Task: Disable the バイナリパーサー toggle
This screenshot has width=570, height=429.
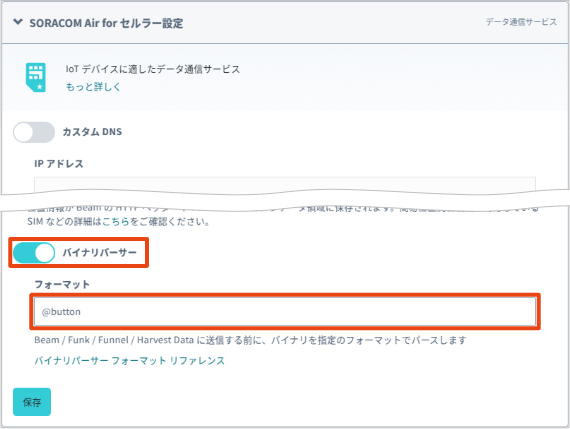Action: [34, 253]
